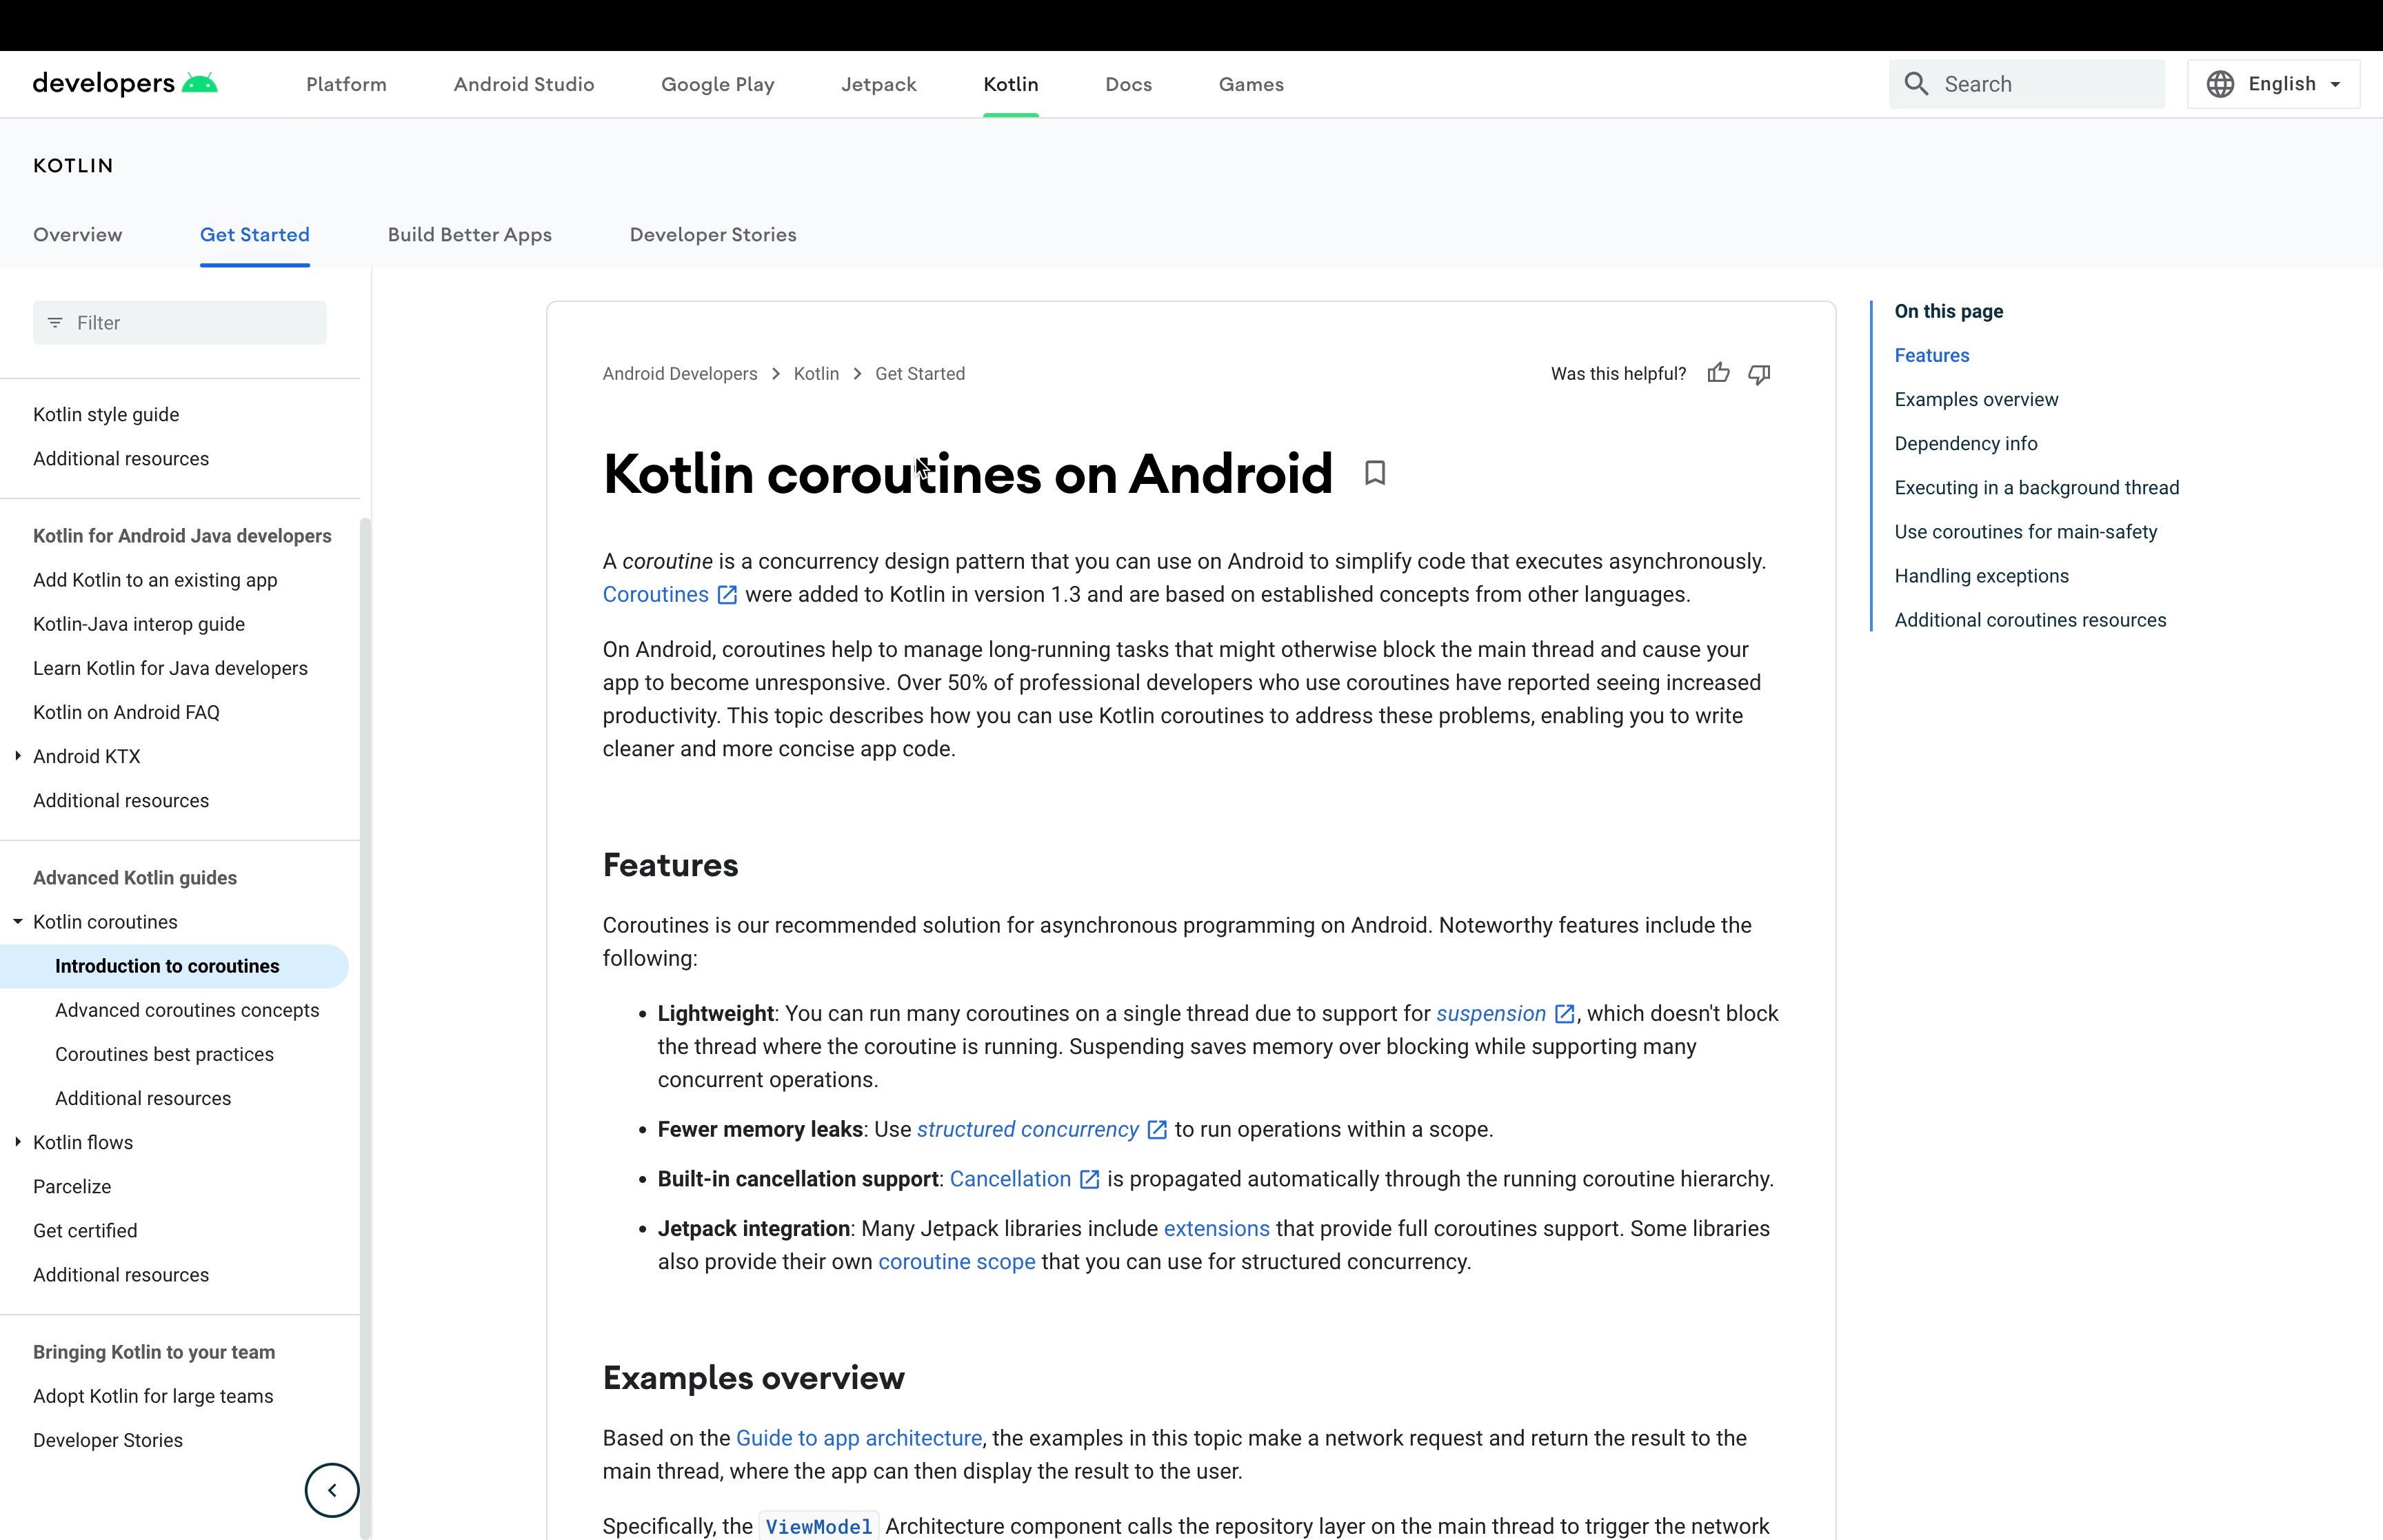Image resolution: width=2383 pixels, height=1540 pixels.
Task: Open the structured concurrency link
Action: (1027, 1130)
